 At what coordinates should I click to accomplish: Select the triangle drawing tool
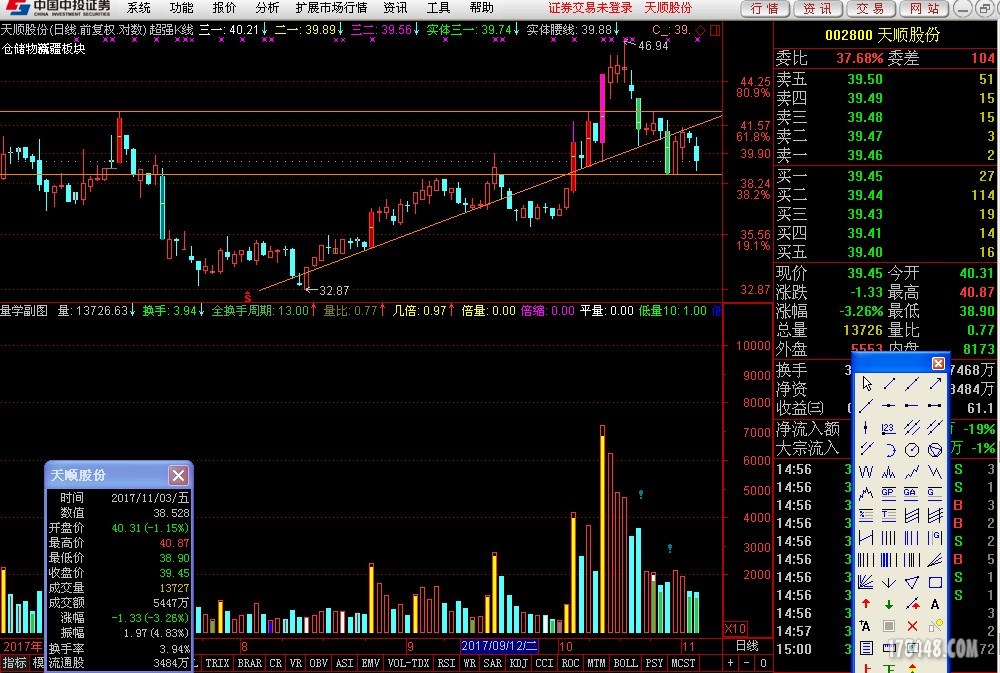click(912, 582)
